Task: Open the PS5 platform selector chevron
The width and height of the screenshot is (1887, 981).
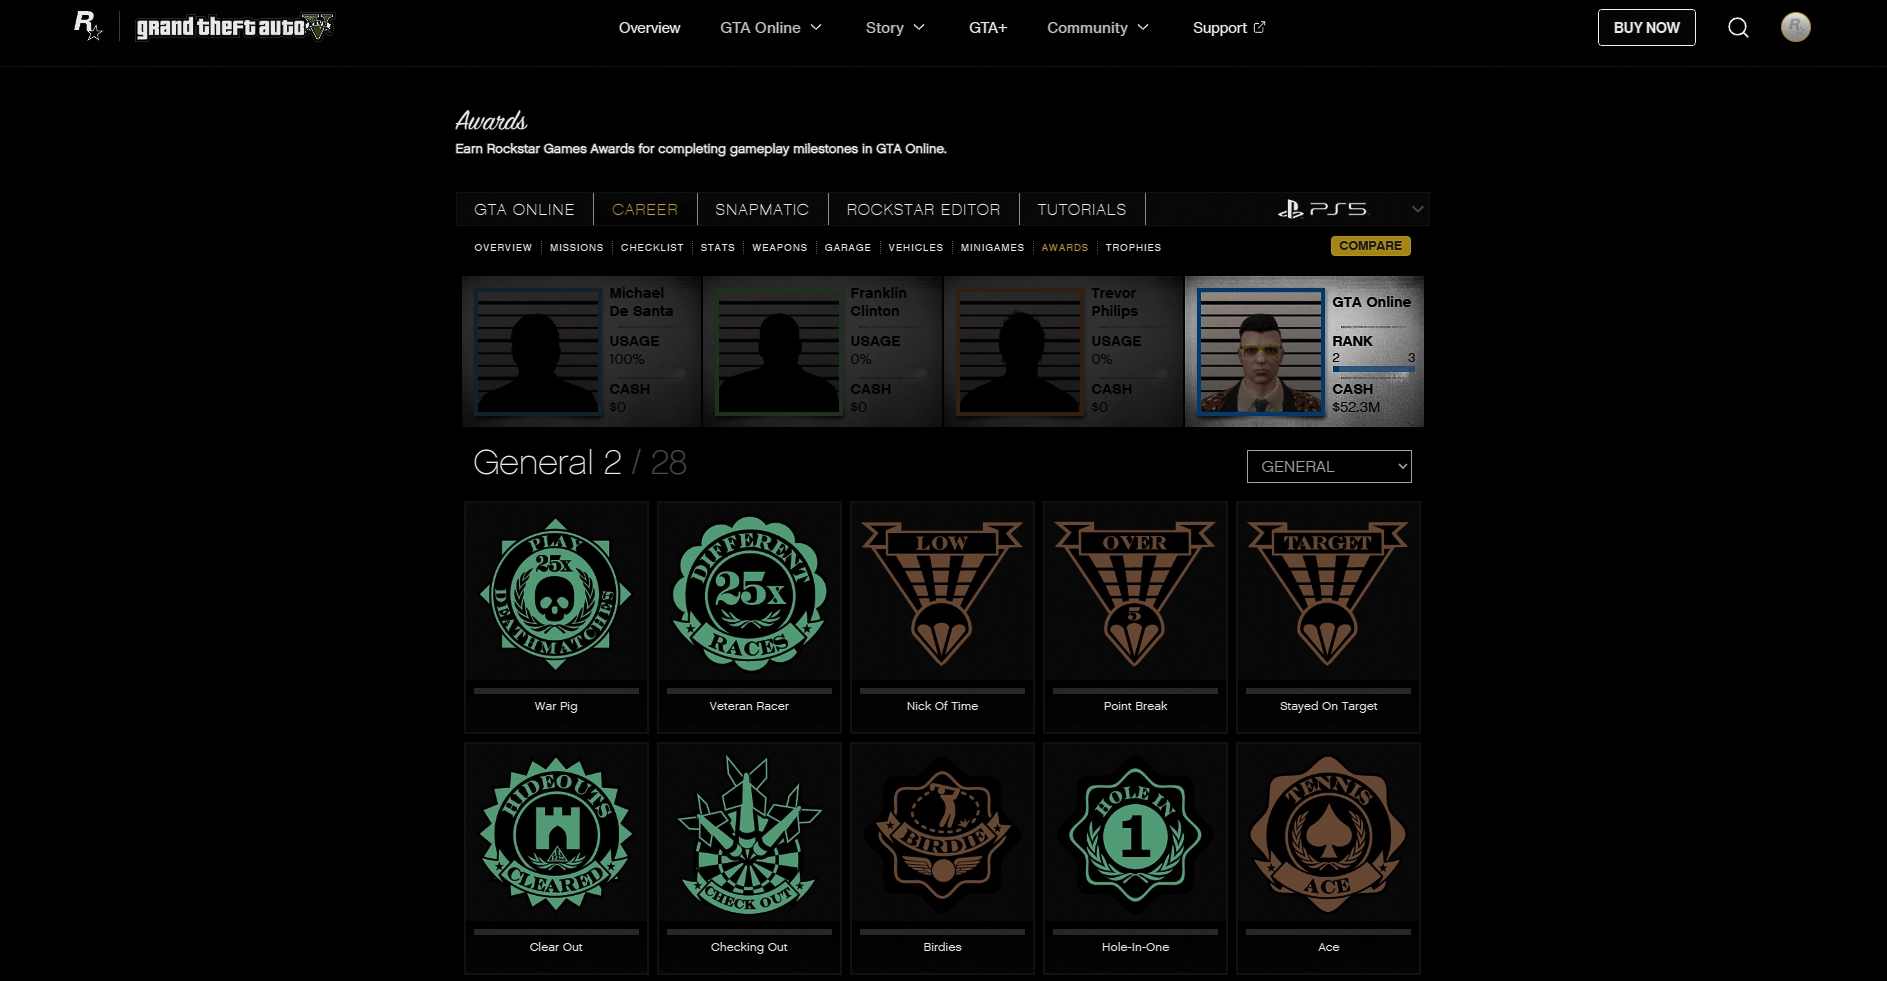Action: coord(1417,209)
